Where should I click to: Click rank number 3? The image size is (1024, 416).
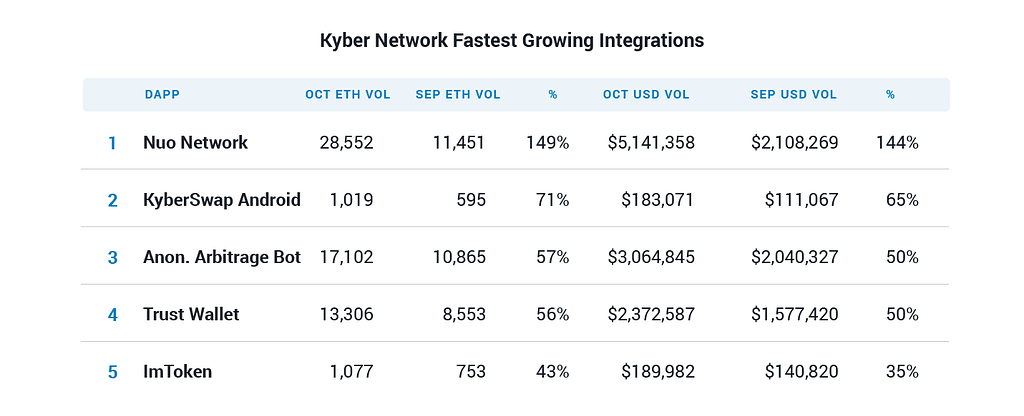click(x=112, y=258)
